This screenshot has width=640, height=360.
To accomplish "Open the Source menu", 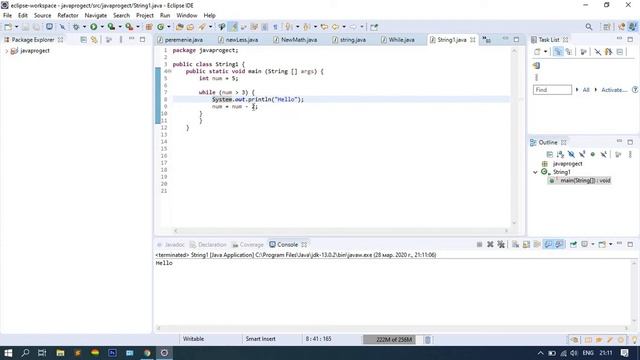I will (x=42, y=16).
